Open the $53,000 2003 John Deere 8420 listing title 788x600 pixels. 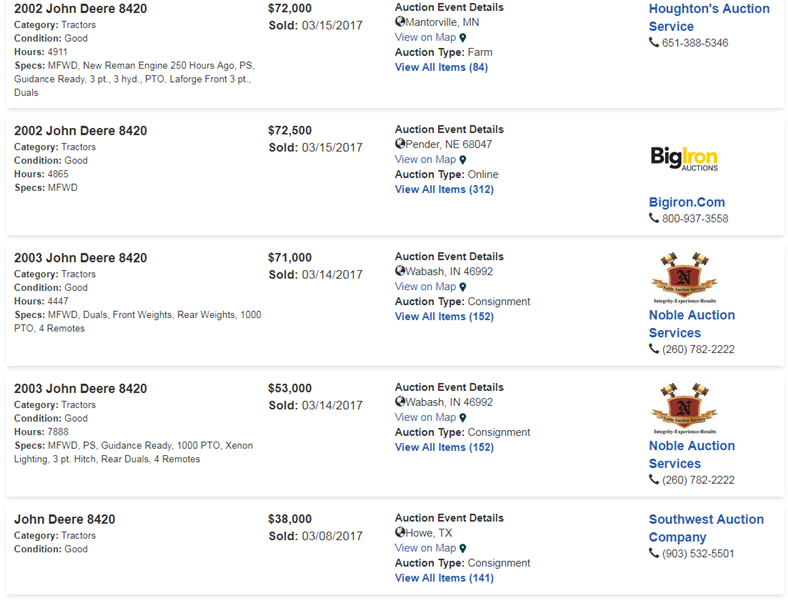80,389
